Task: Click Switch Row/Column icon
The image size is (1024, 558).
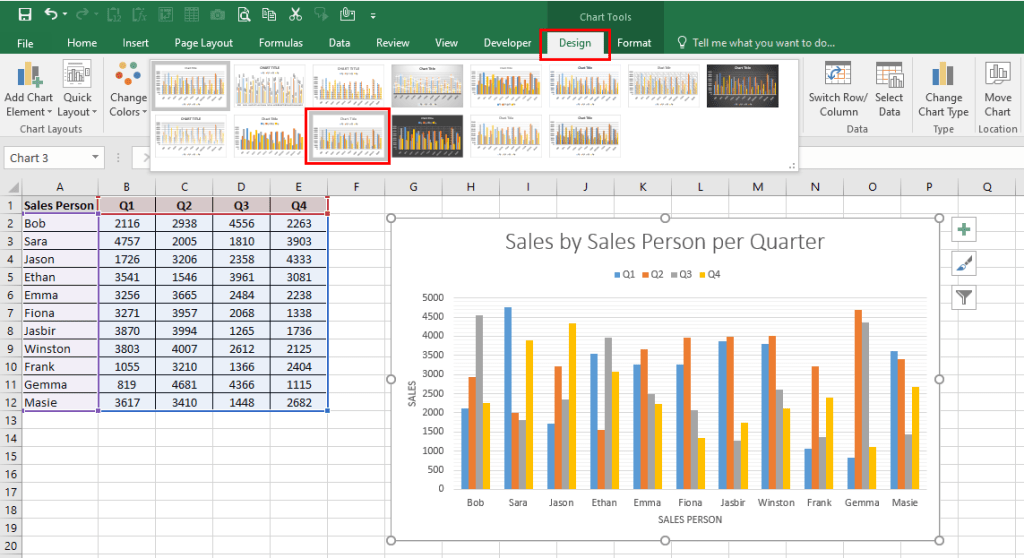Action: 837,75
